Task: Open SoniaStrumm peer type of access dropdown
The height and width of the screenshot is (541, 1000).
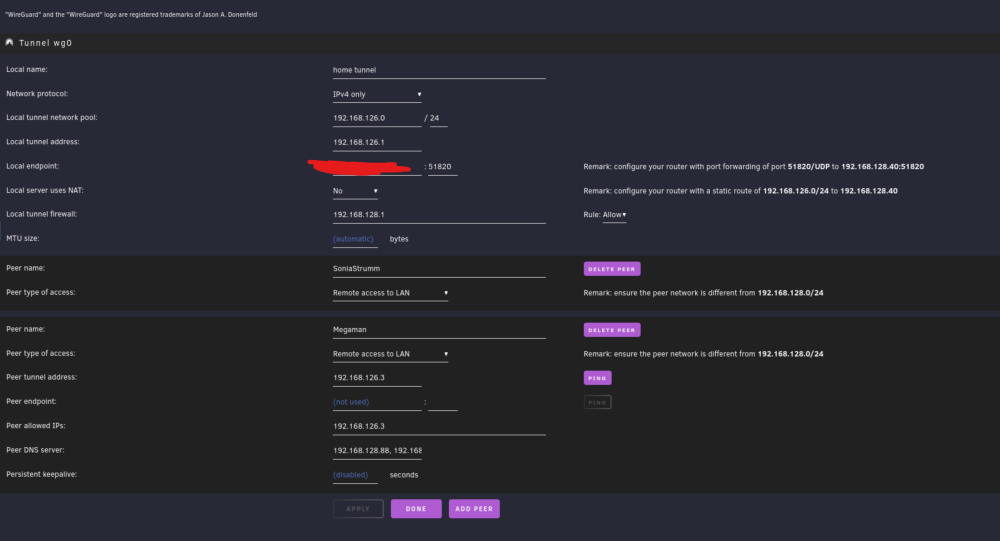Action: point(390,293)
